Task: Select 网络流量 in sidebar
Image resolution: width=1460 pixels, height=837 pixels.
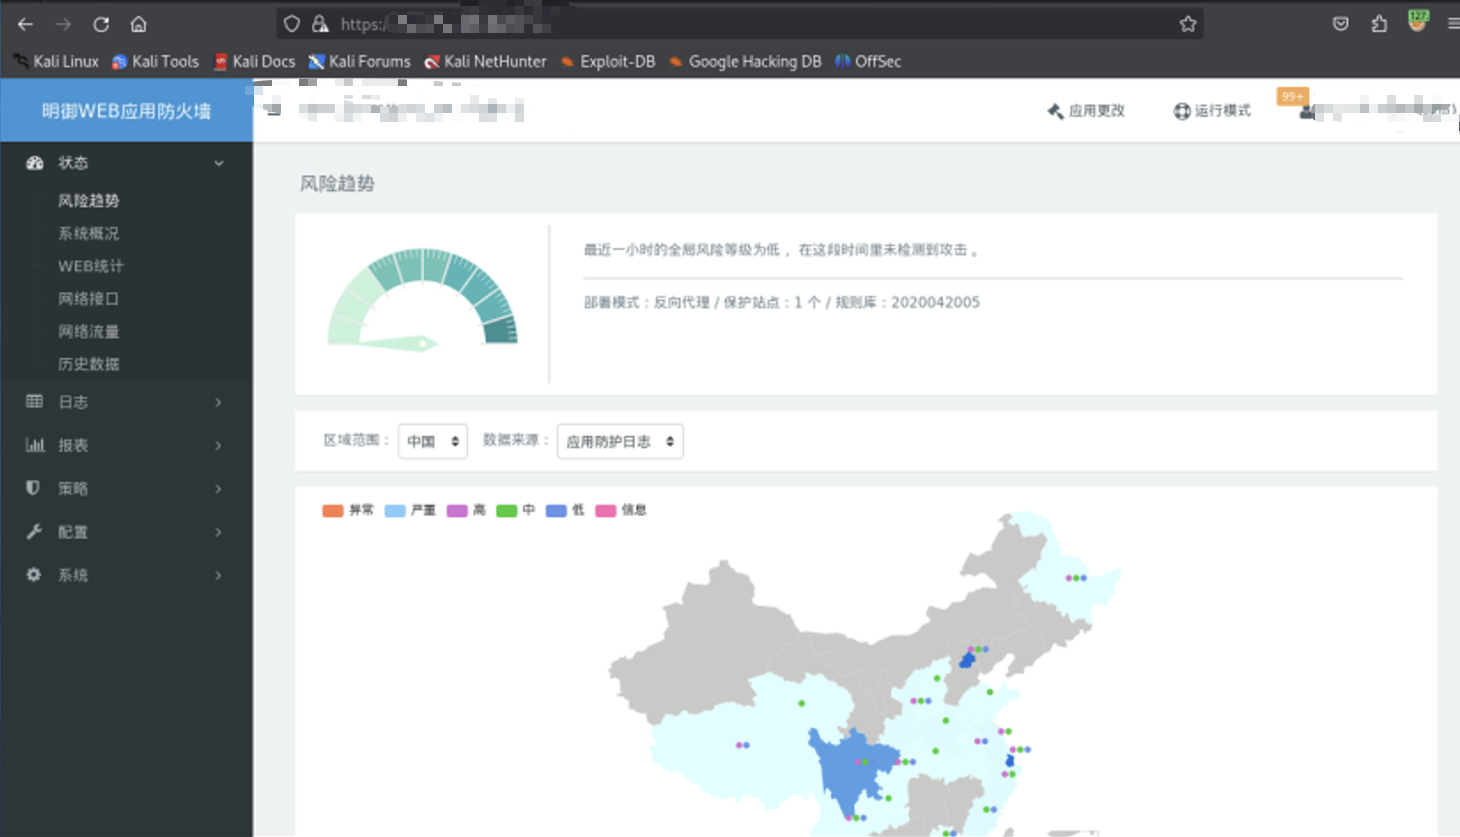Action: pos(88,331)
